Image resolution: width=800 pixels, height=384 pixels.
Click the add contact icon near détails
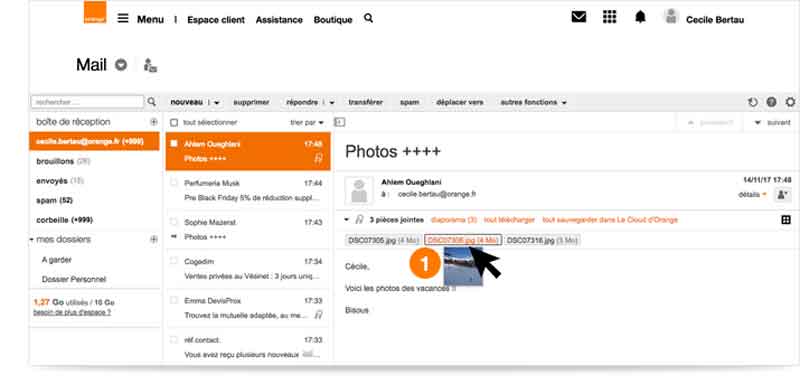tap(782, 194)
